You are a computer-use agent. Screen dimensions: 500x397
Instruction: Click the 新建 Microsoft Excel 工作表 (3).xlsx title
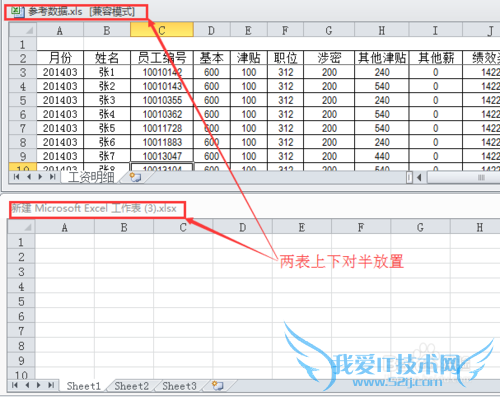[94, 209]
